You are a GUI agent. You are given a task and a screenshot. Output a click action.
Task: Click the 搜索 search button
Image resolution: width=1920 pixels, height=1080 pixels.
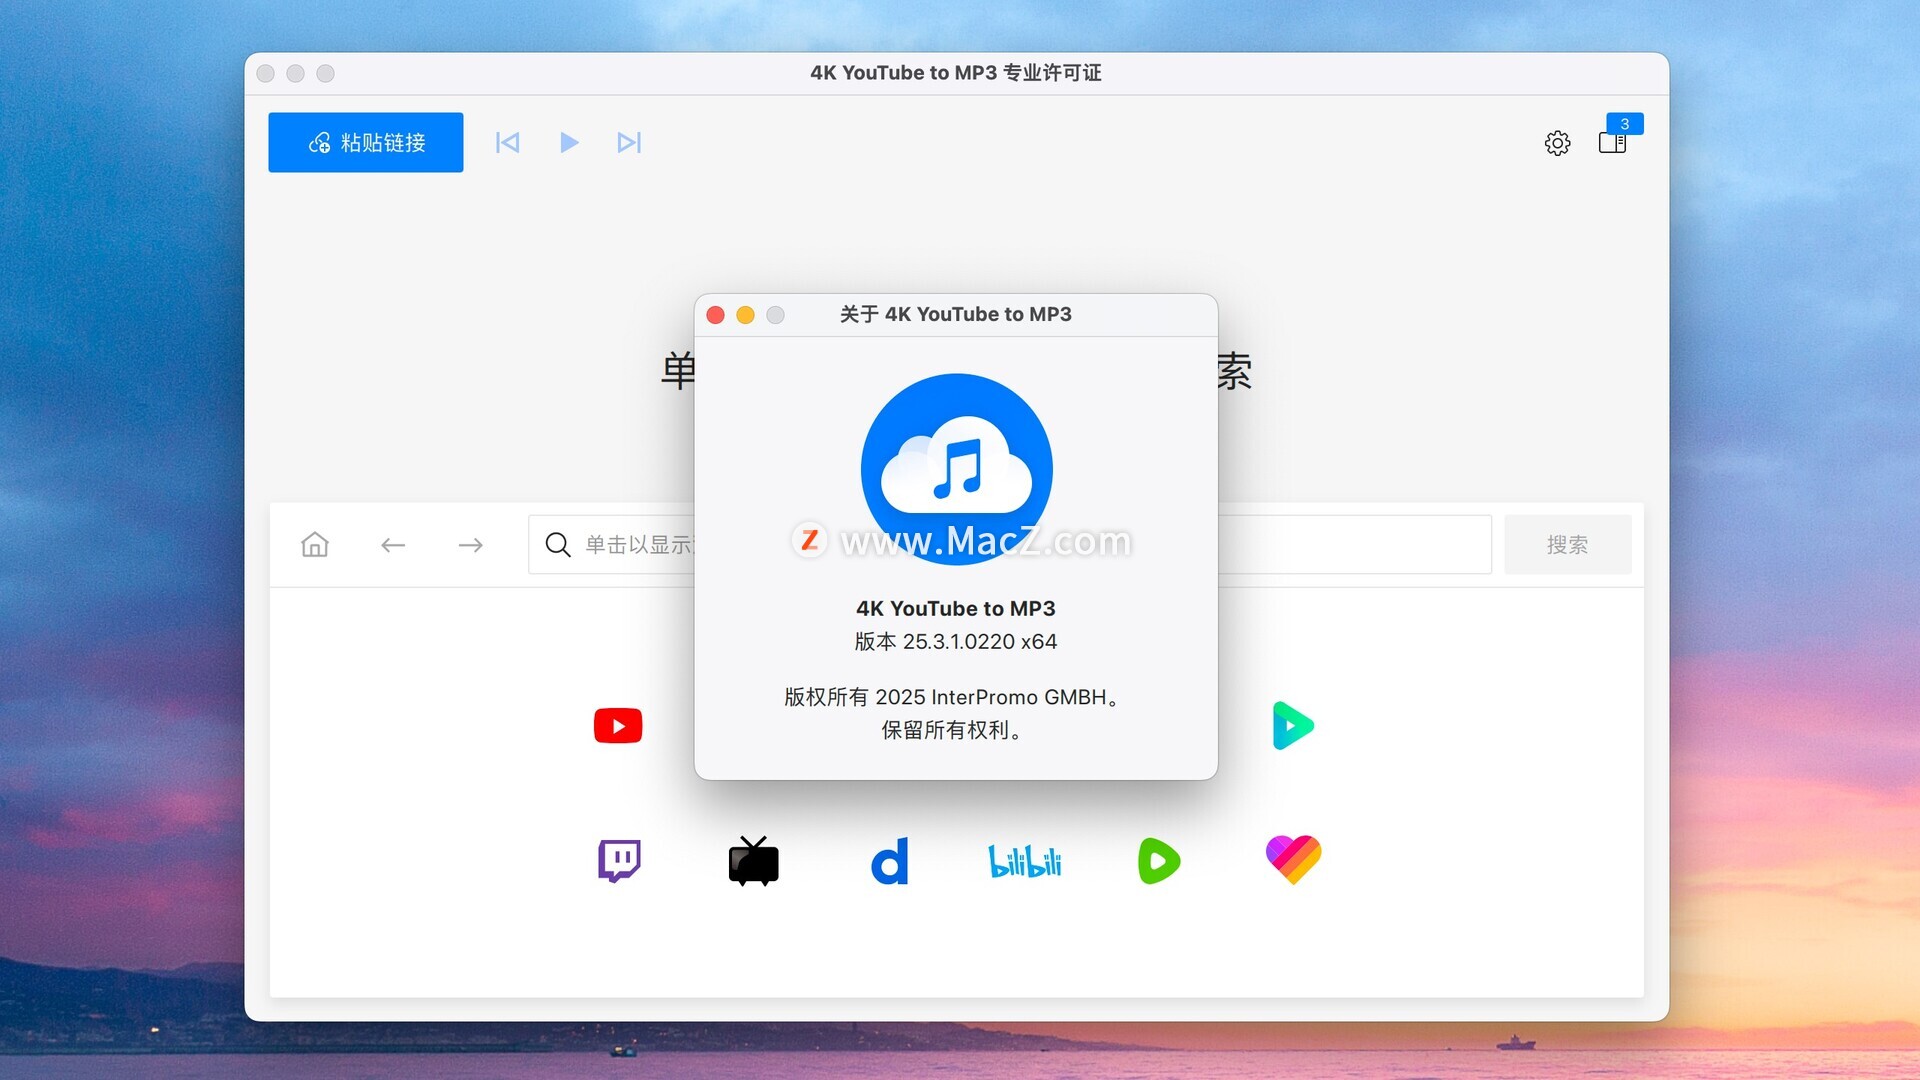point(1568,544)
